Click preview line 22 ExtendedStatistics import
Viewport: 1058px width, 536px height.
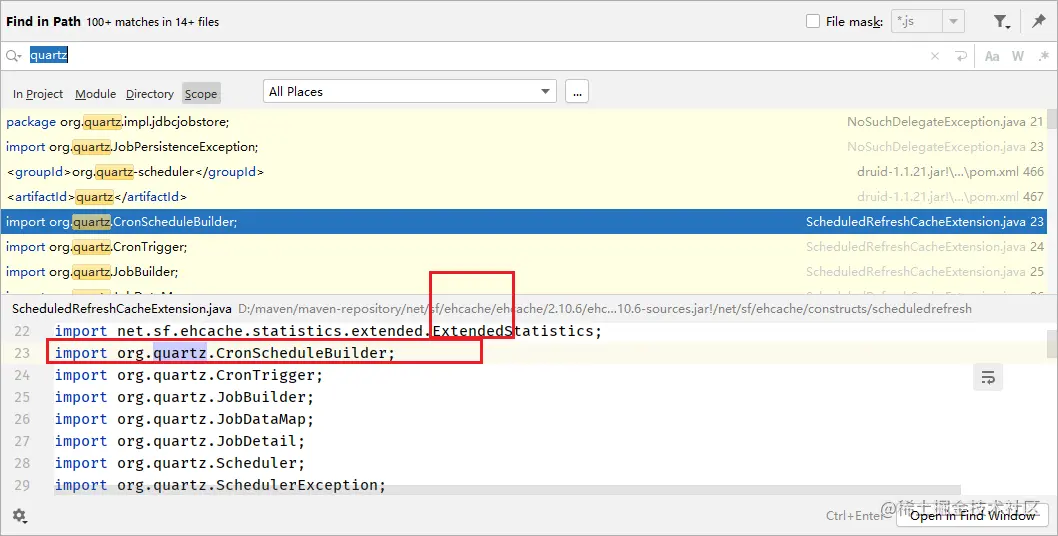pyautogui.click(x=328, y=331)
